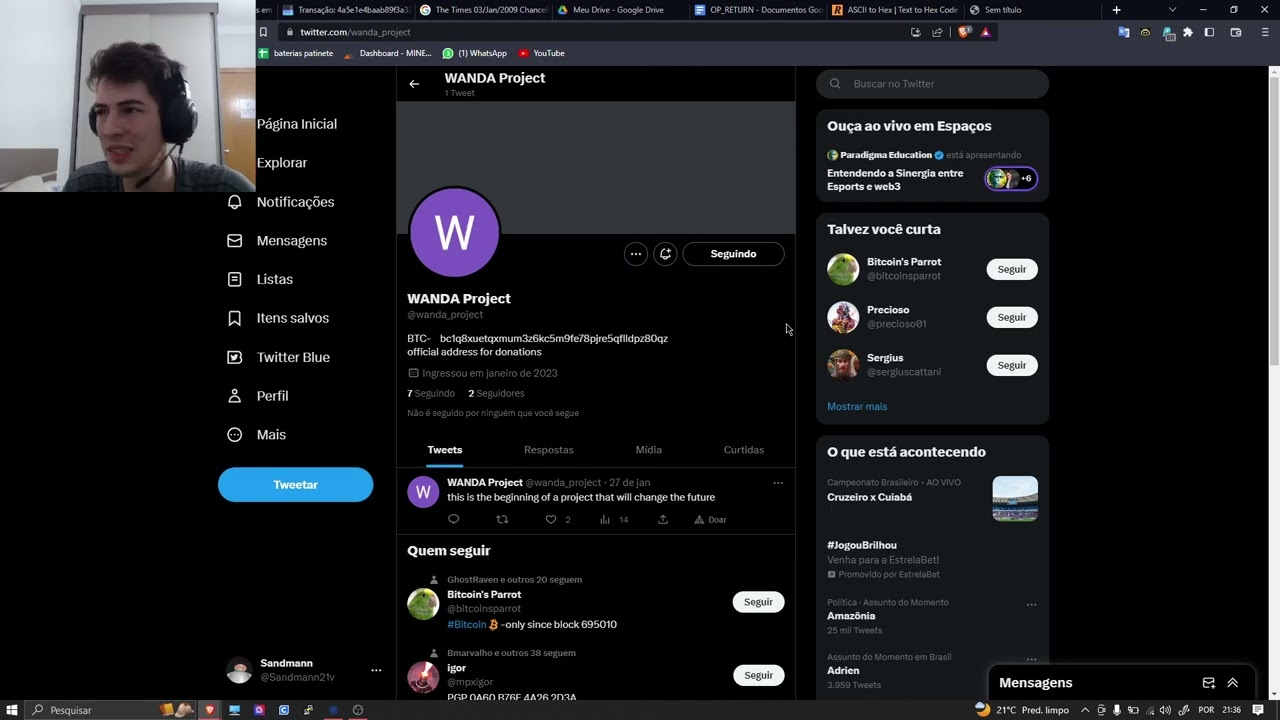
Task: Open WhatsApp bookmark in bookmarks bar
Action: (475, 53)
